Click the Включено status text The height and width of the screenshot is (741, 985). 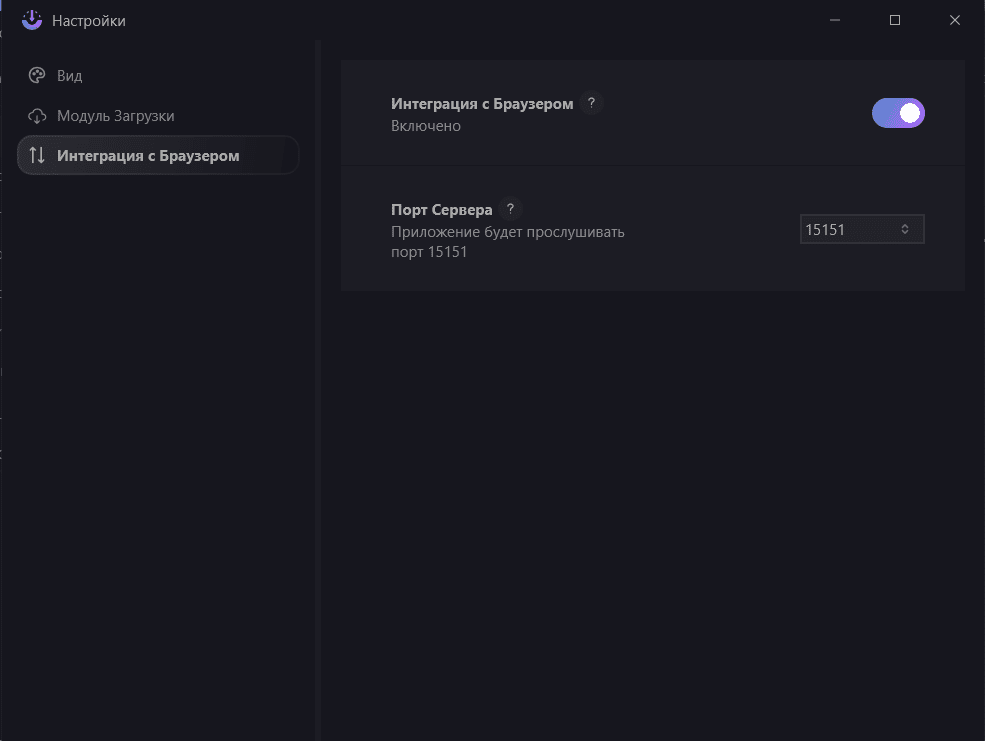425,126
